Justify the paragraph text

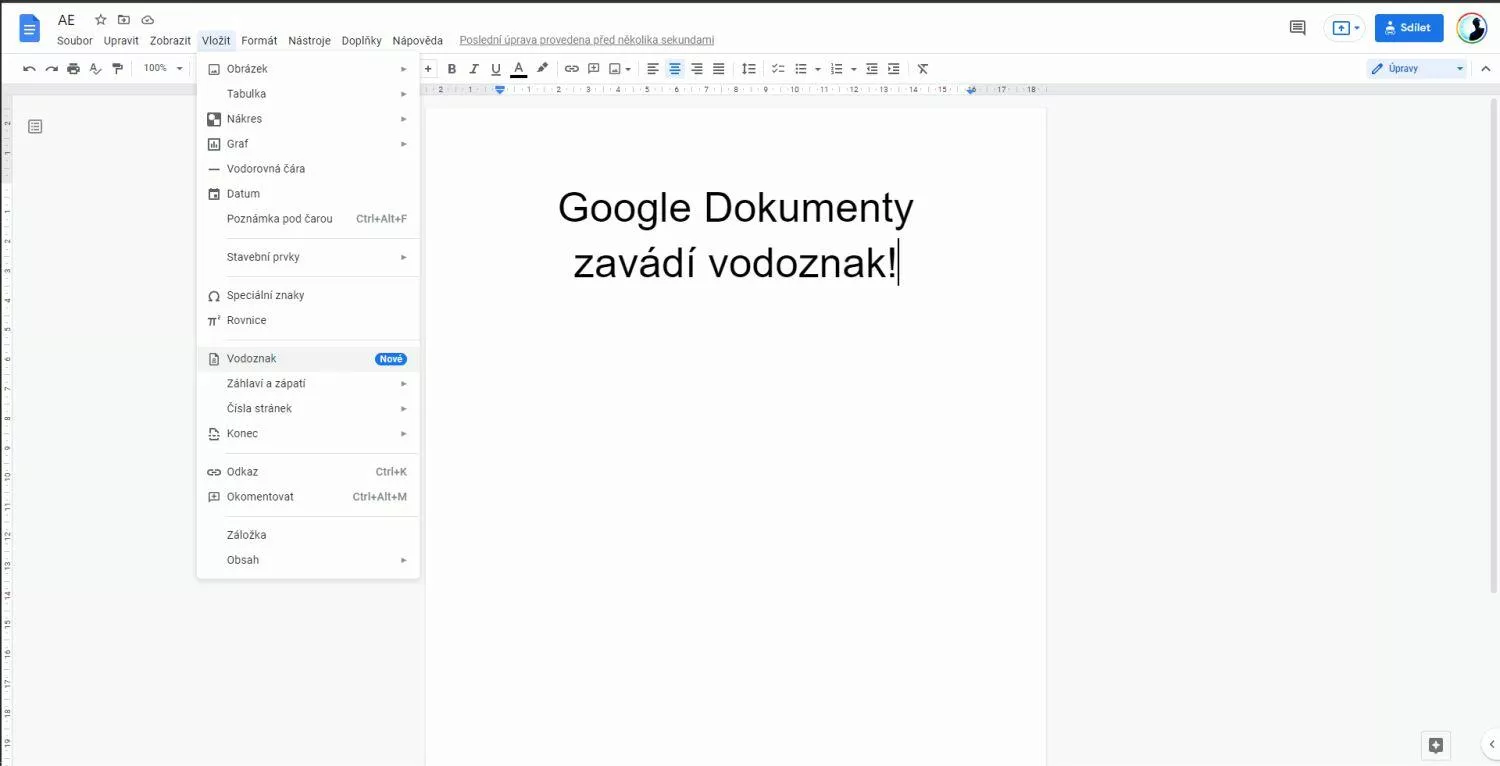point(719,69)
